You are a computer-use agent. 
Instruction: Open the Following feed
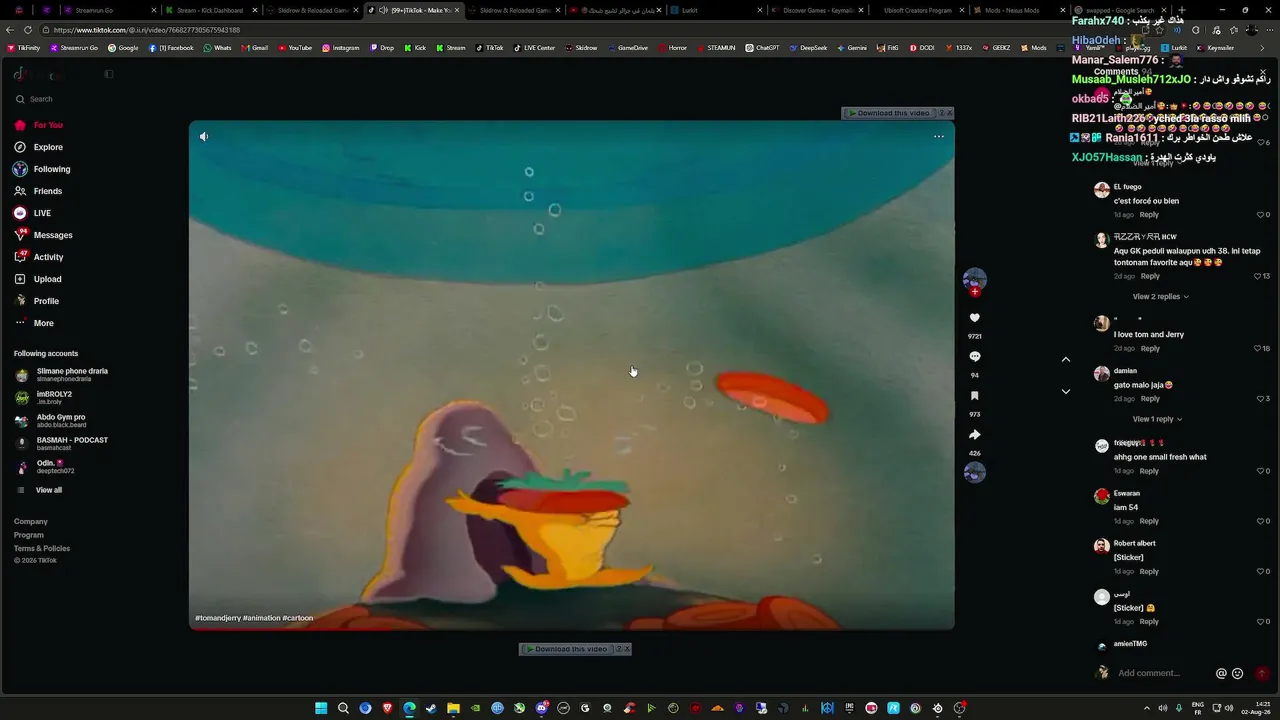[43, 169]
